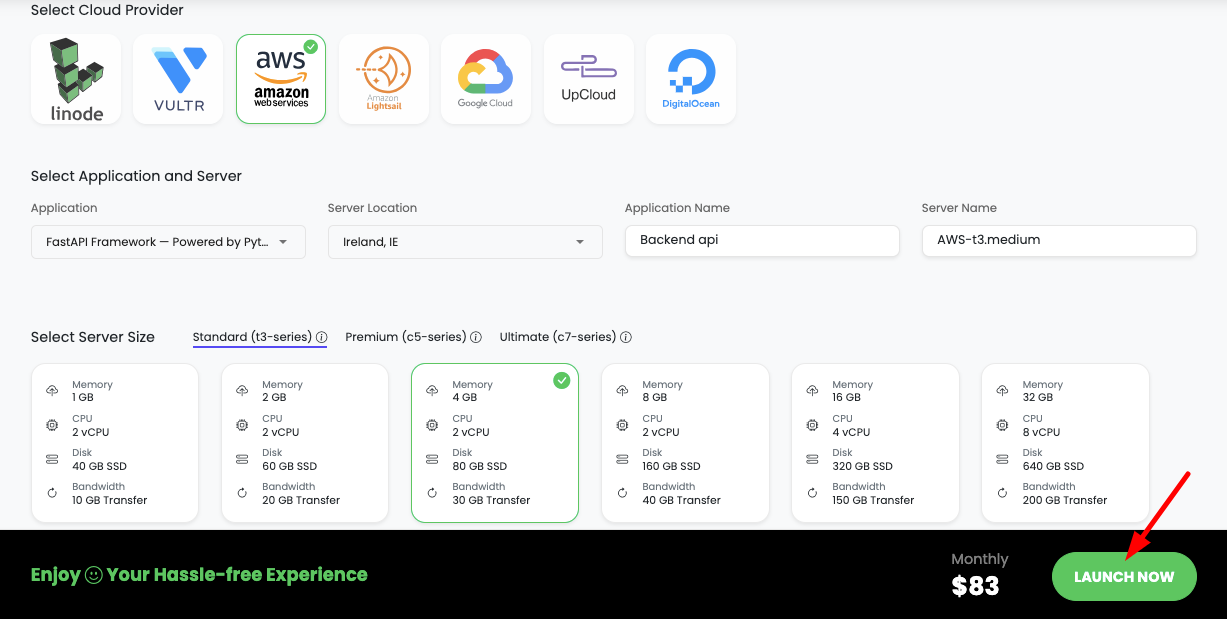1227x619 pixels.
Task: Open the Application dropdown
Action: point(167,241)
